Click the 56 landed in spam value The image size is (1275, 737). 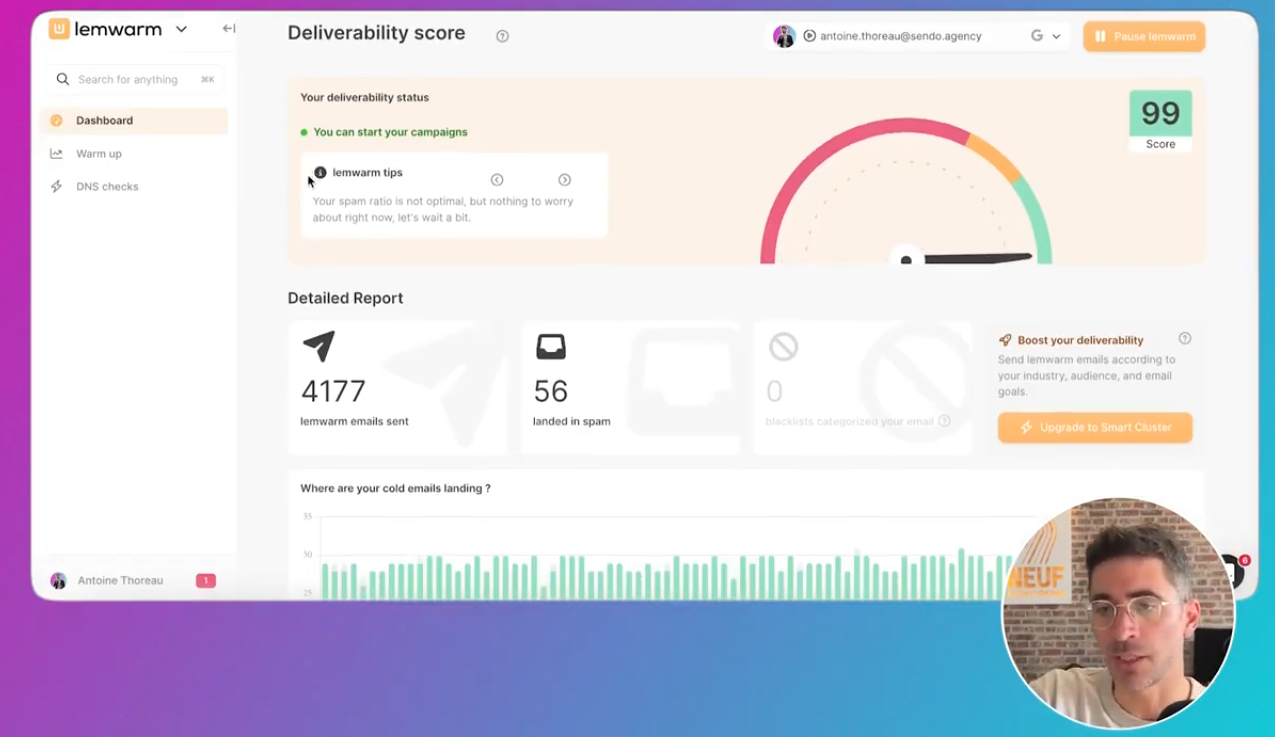[x=551, y=391]
